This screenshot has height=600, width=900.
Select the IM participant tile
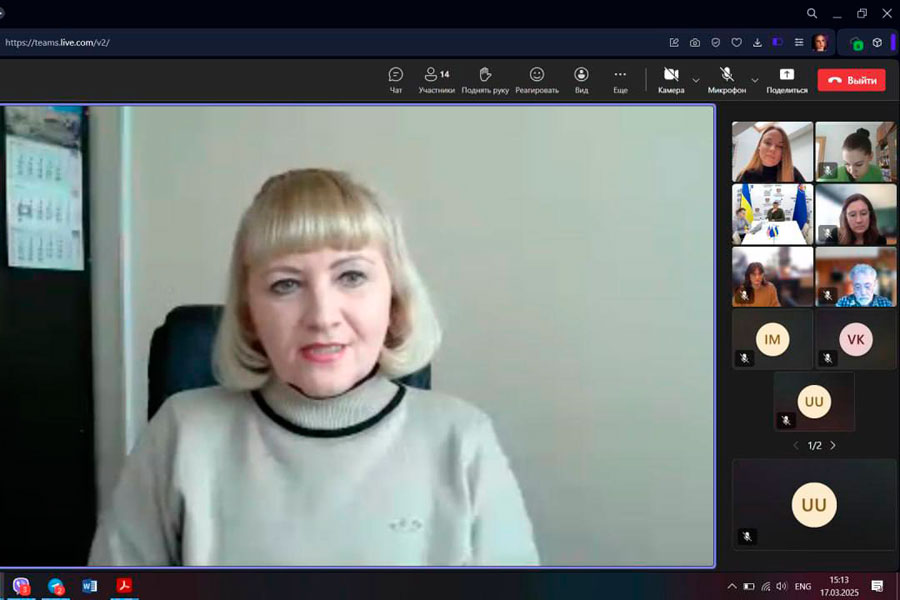click(x=772, y=340)
